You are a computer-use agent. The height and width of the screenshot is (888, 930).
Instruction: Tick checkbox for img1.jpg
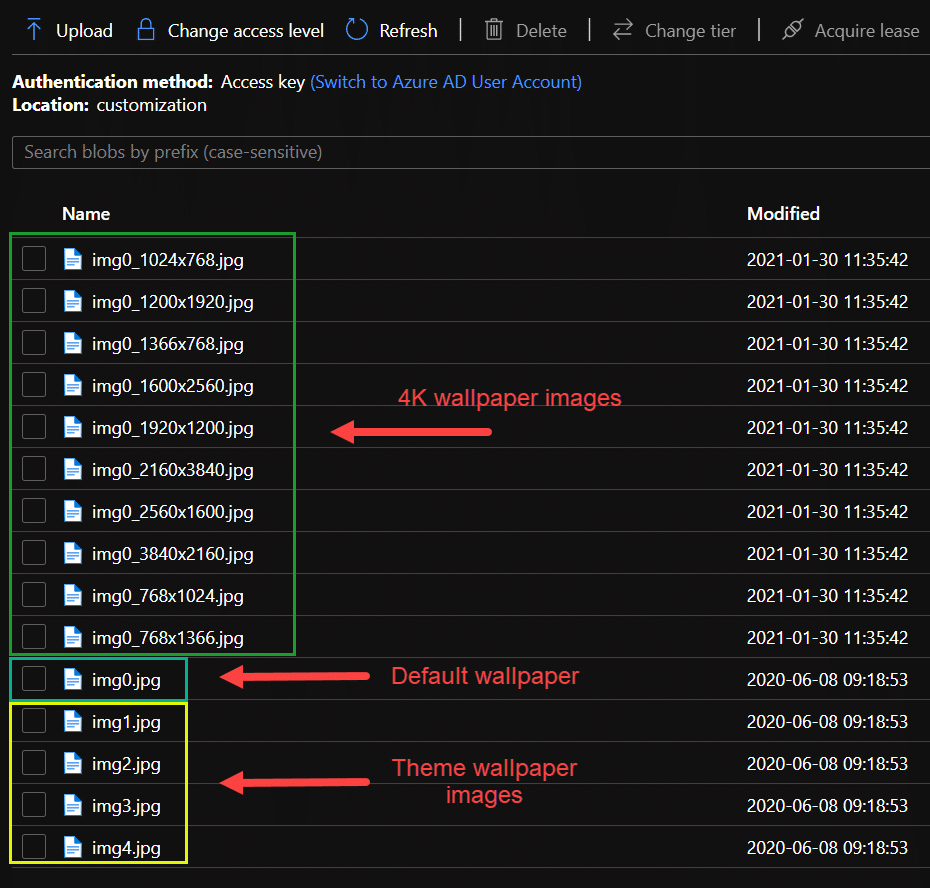[x=34, y=721]
